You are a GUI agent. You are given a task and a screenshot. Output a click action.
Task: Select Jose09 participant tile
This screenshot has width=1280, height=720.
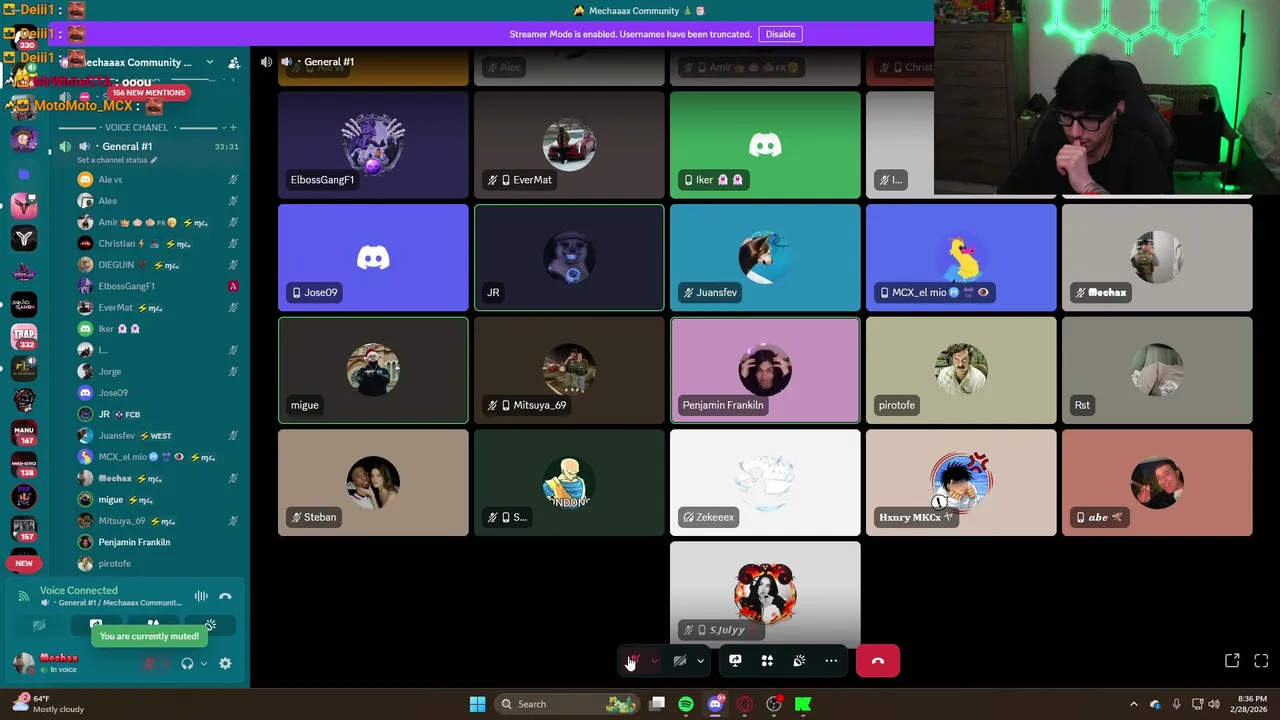point(373,258)
